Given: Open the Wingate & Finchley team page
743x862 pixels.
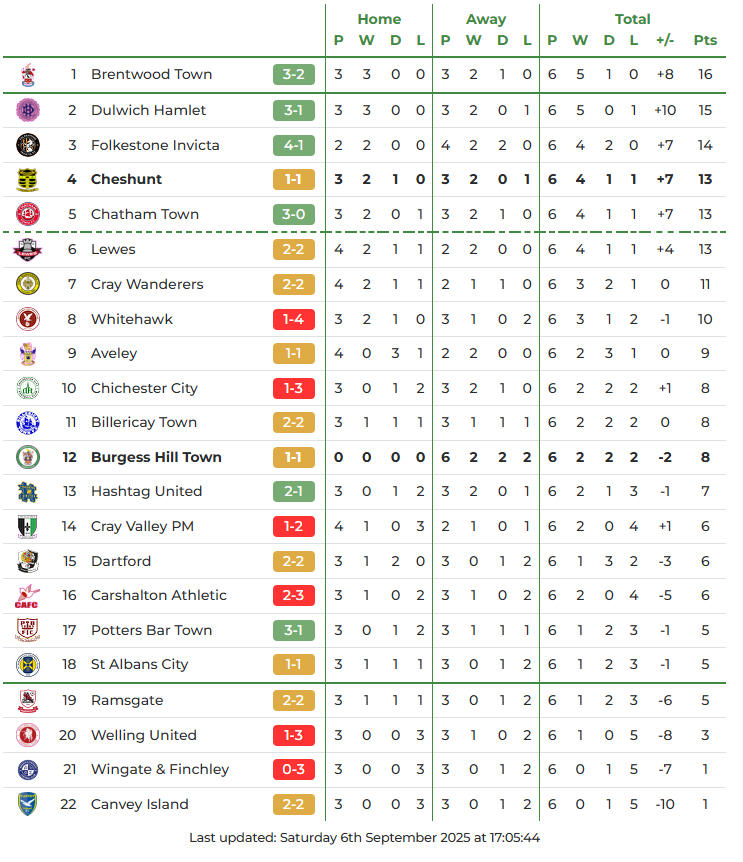Looking at the screenshot, I should (x=159, y=769).
